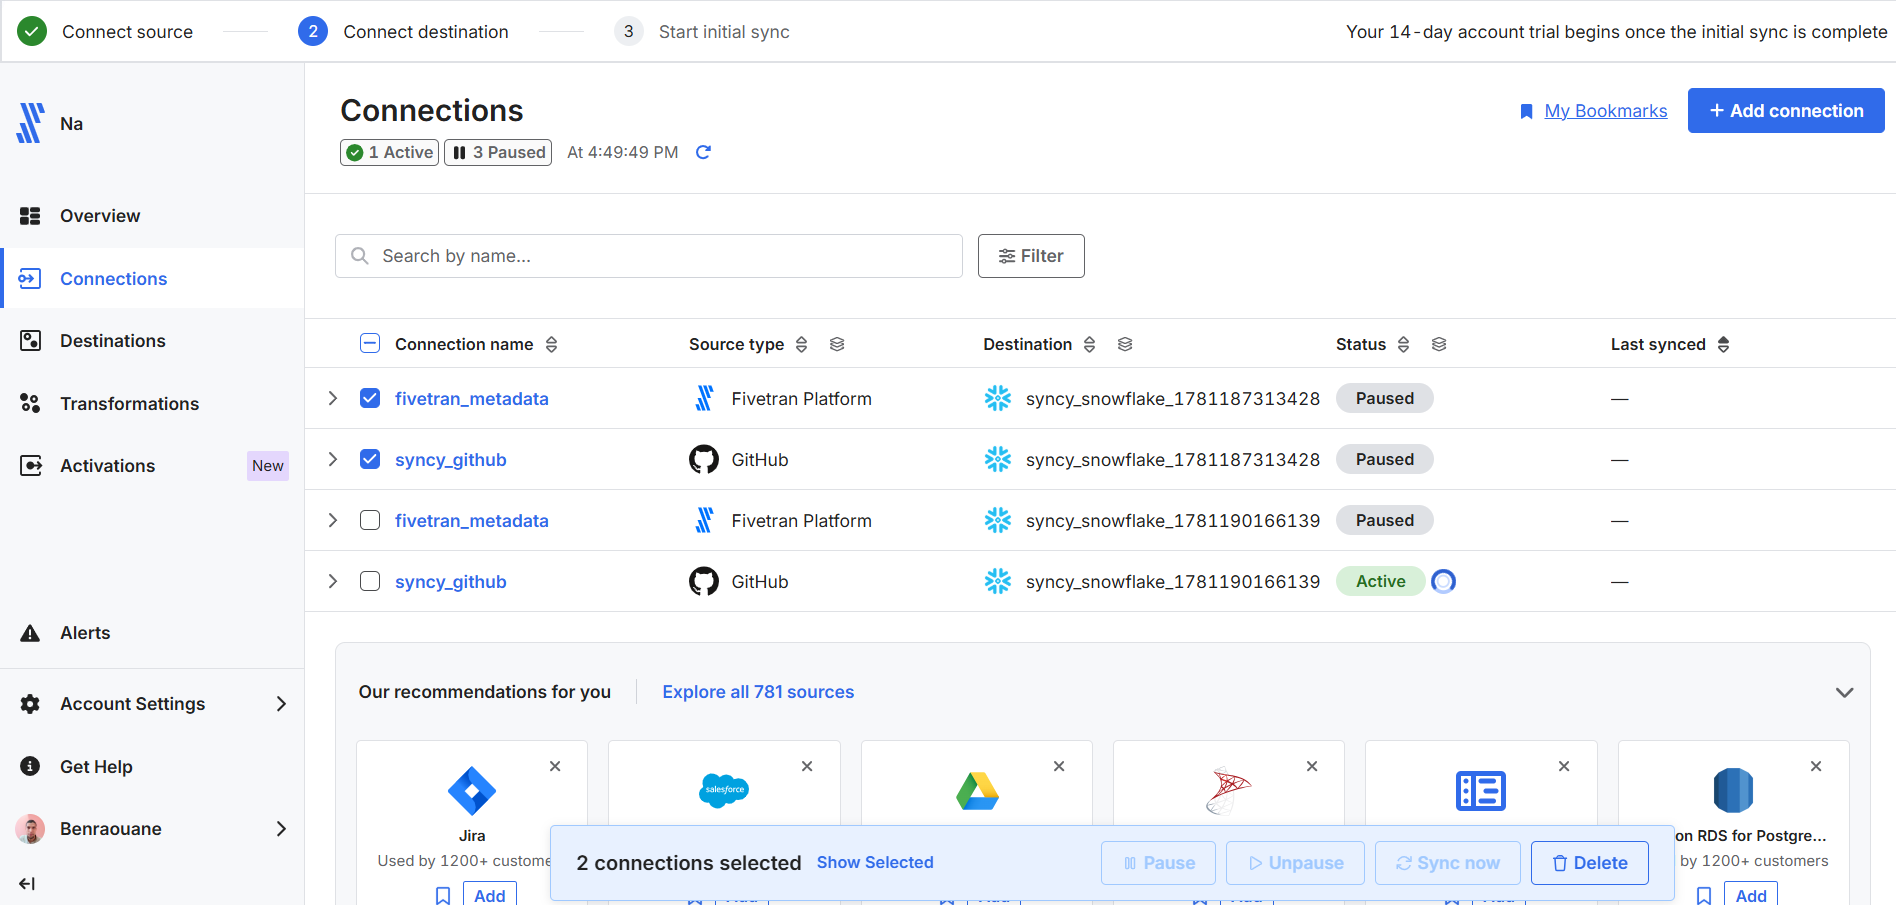Expand the paused syncy_github row
Screen dimensions: 1896x905
[x=333, y=459]
